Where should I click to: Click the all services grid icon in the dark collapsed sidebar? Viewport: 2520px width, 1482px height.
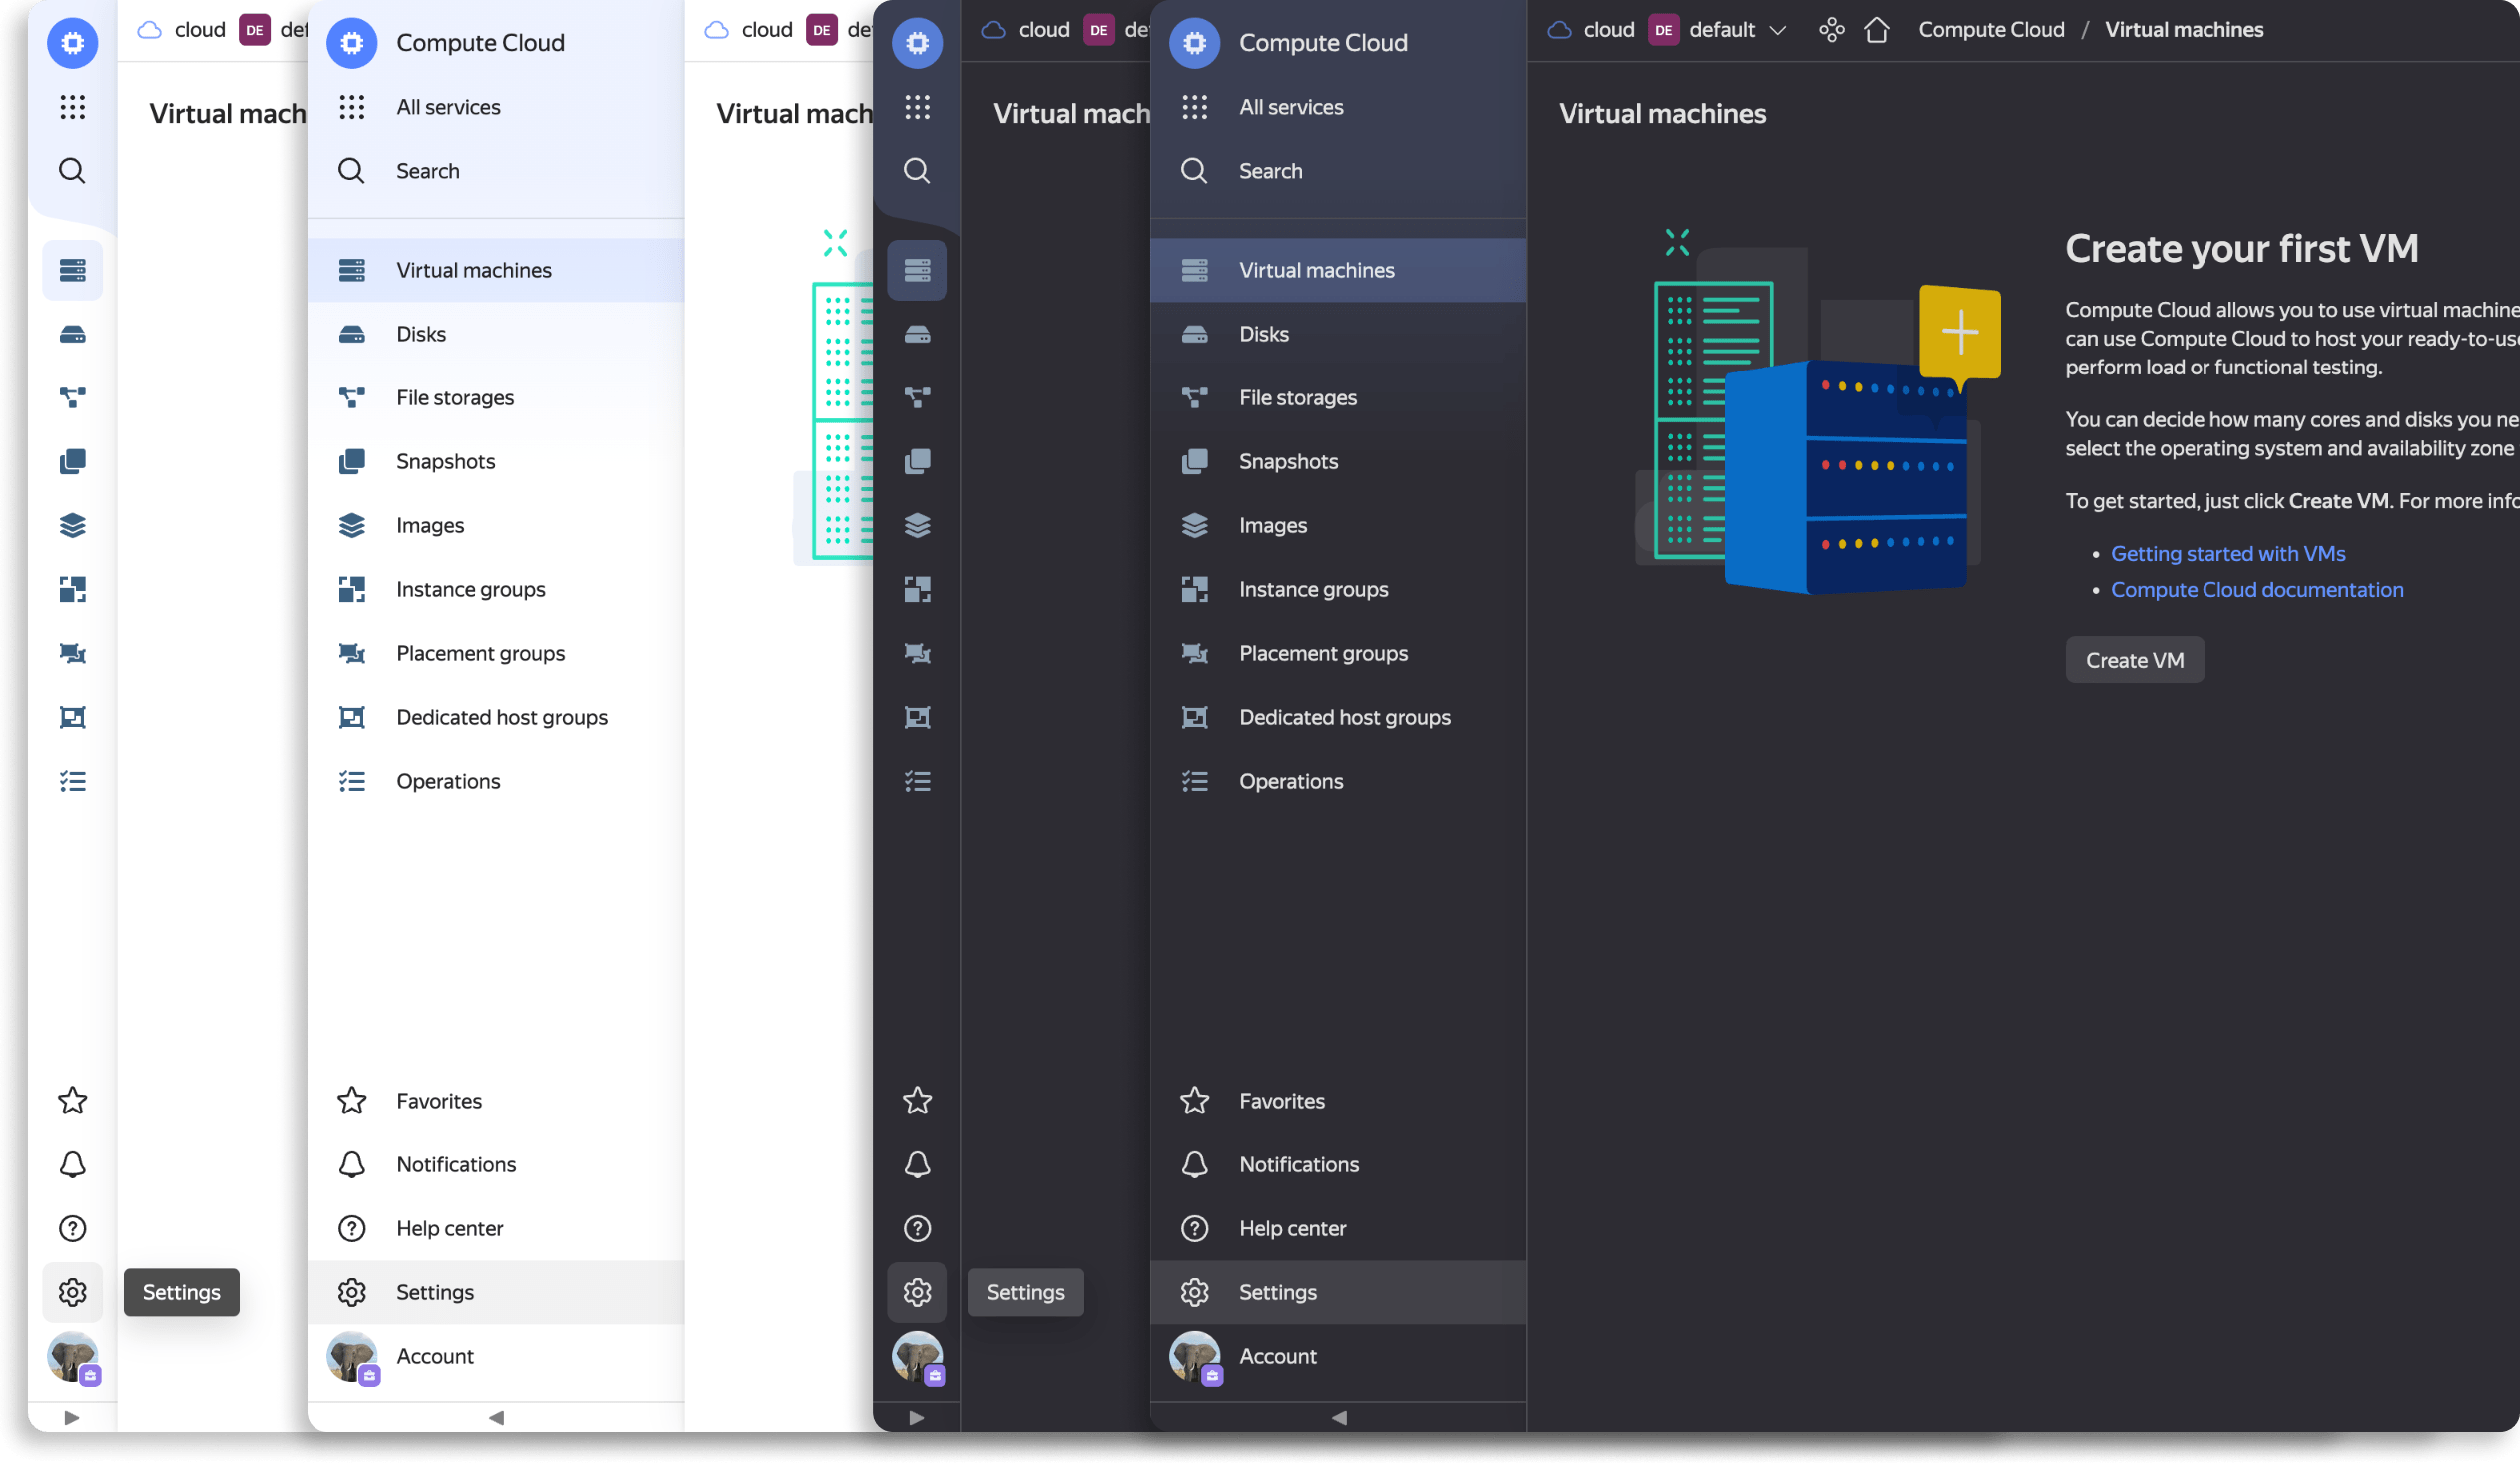pos(916,107)
